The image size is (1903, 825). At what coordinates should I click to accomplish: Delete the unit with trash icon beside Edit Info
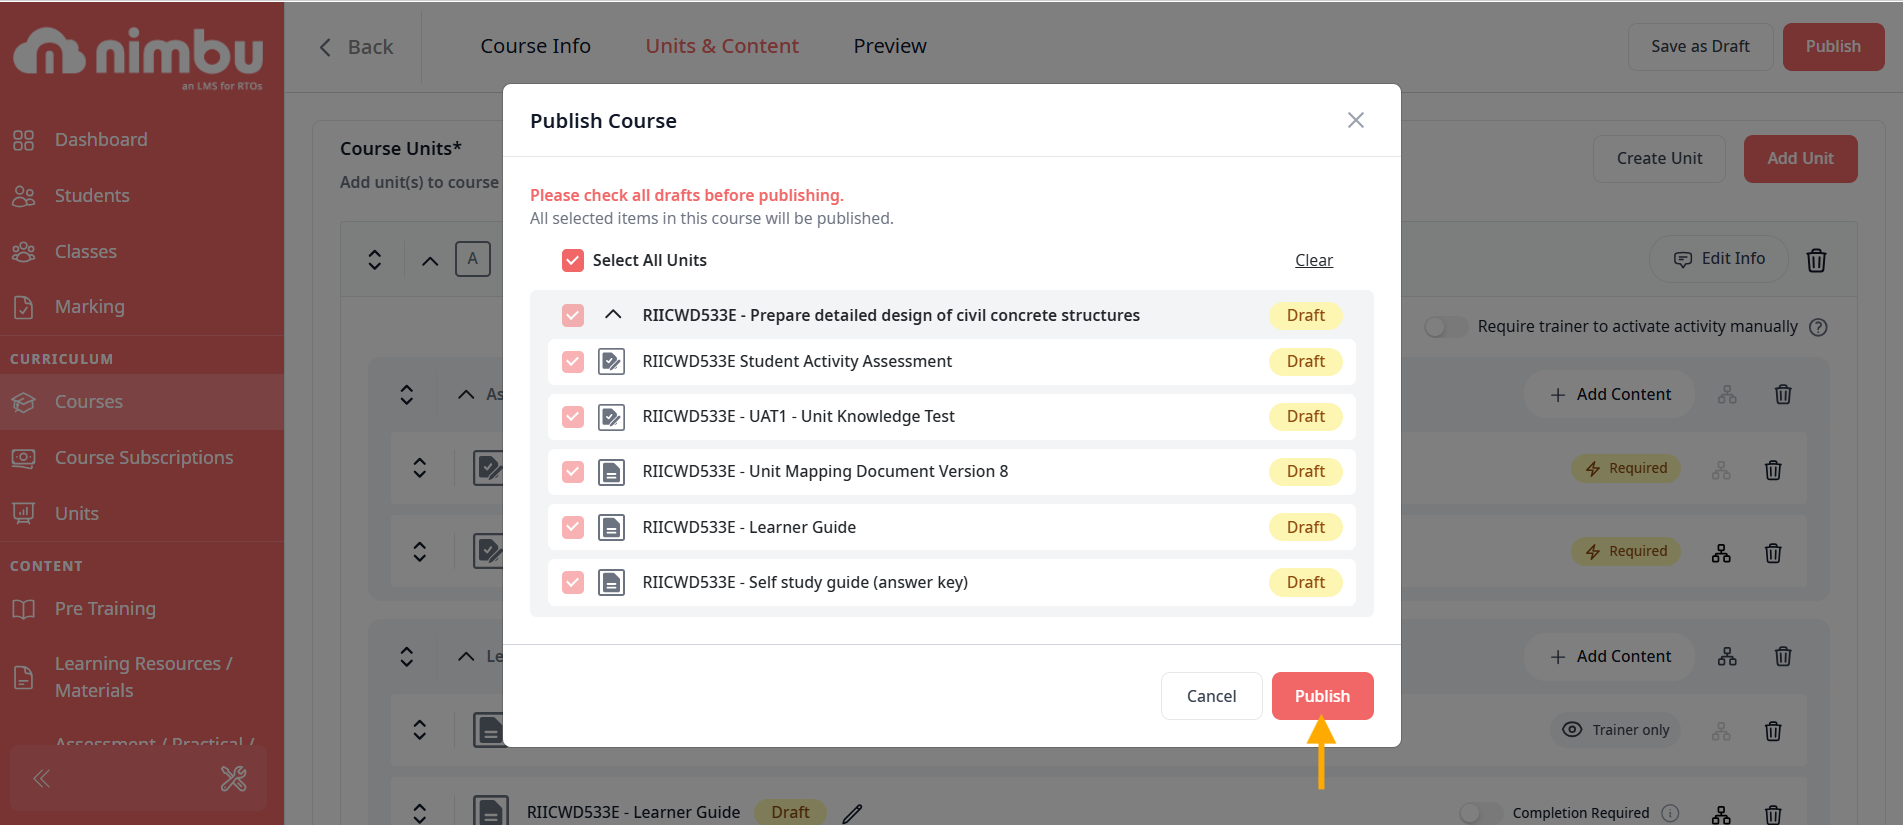(x=1816, y=261)
